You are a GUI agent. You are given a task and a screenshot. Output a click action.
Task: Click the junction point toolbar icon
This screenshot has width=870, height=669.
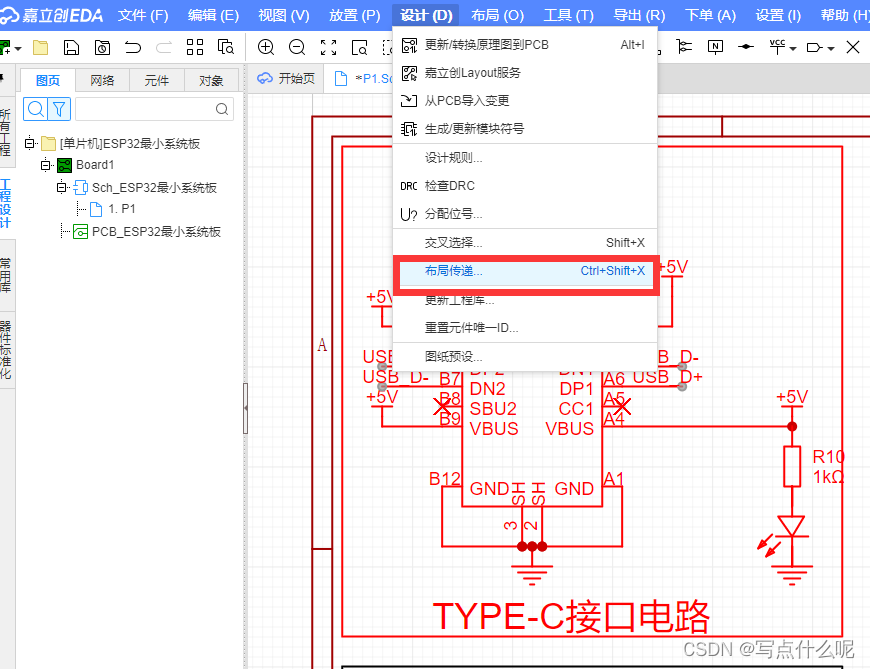pyautogui.click(x=746, y=47)
